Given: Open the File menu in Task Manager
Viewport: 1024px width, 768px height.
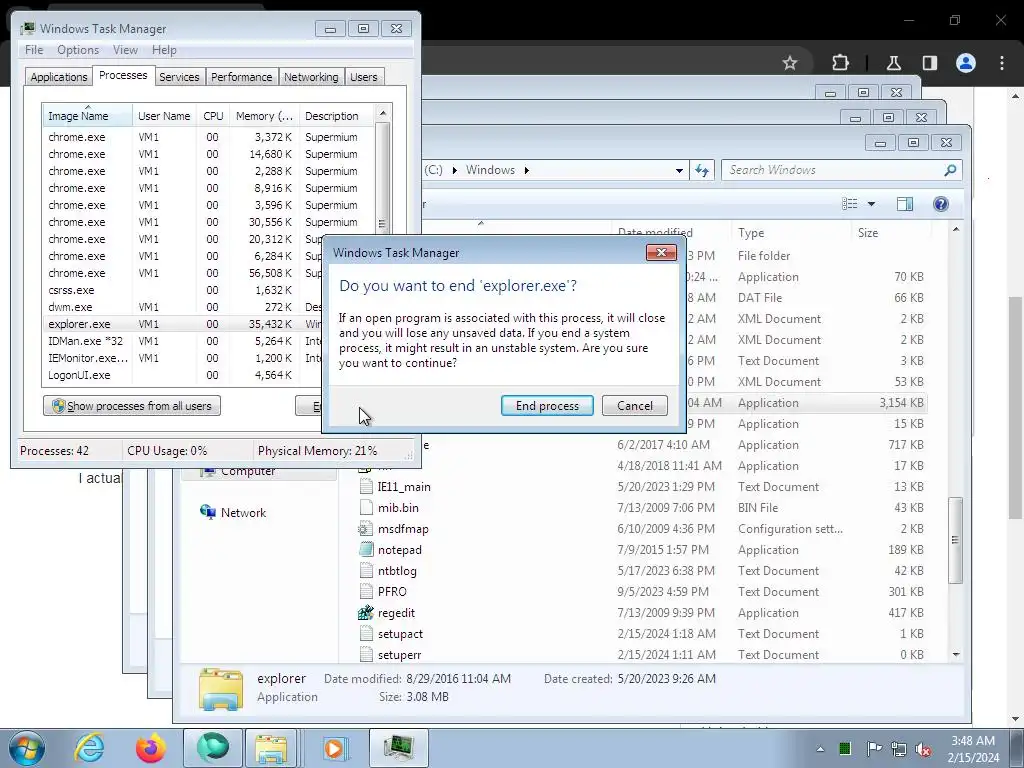Looking at the screenshot, I should [34, 50].
